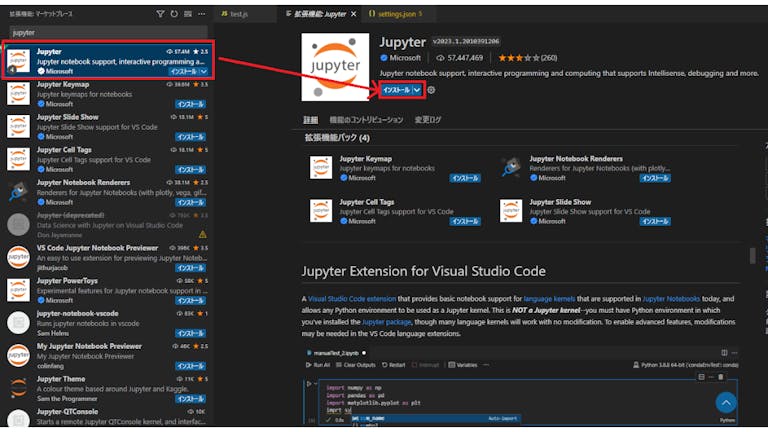Open the 機能のコントリビューション tab

[x=366, y=120]
